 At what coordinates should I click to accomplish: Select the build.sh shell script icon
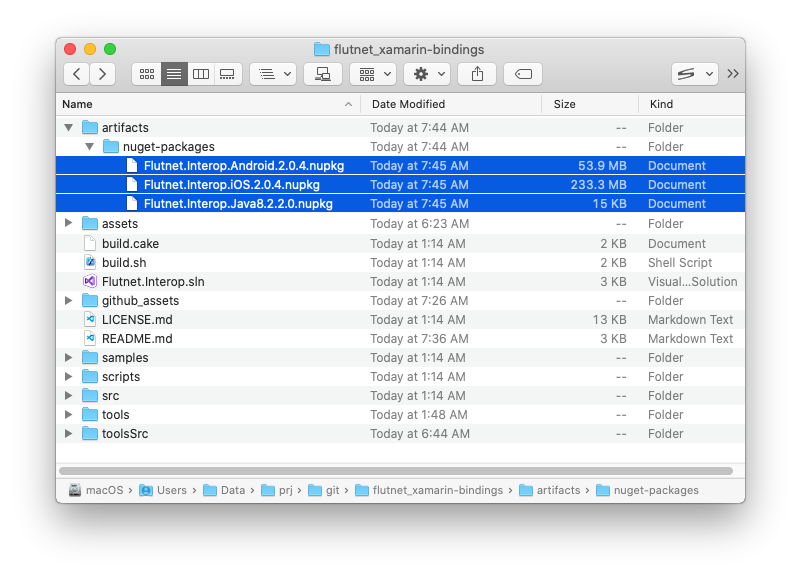coord(90,262)
